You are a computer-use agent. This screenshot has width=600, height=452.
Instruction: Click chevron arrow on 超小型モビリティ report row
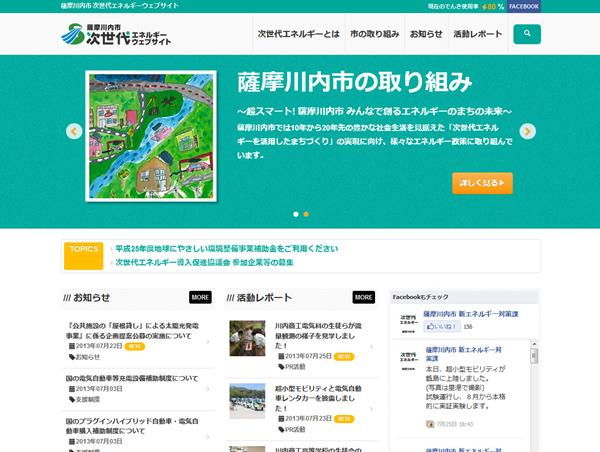[x=372, y=409]
